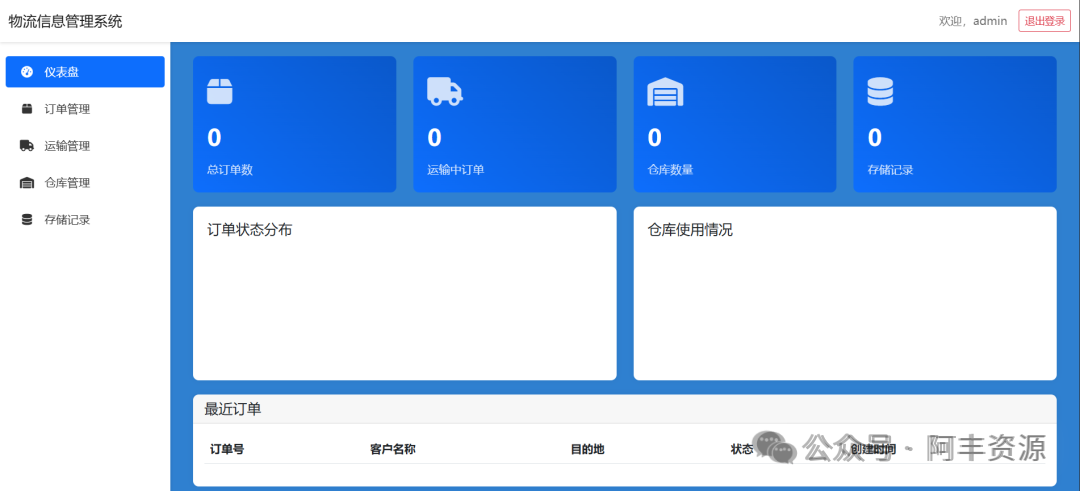Click the storage records database icon
The image size is (1080, 491).
(27, 220)
